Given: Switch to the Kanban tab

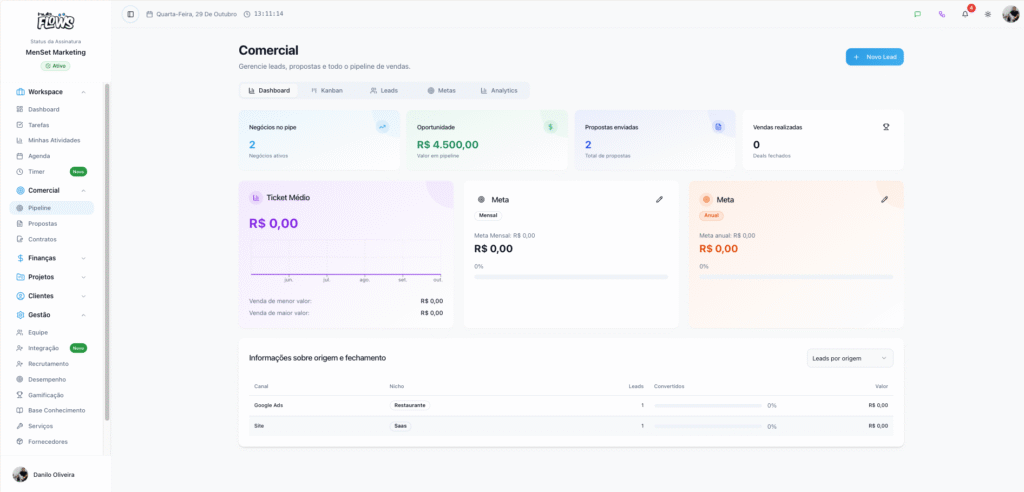Looking at the screenshot, I should point(327,90).
